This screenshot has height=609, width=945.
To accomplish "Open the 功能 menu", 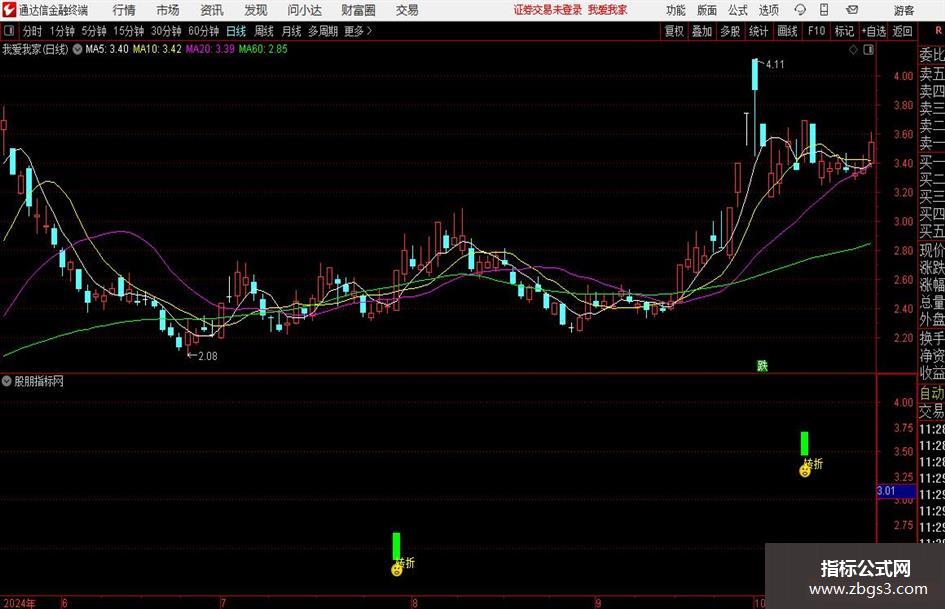I will (x=676, y=10).
